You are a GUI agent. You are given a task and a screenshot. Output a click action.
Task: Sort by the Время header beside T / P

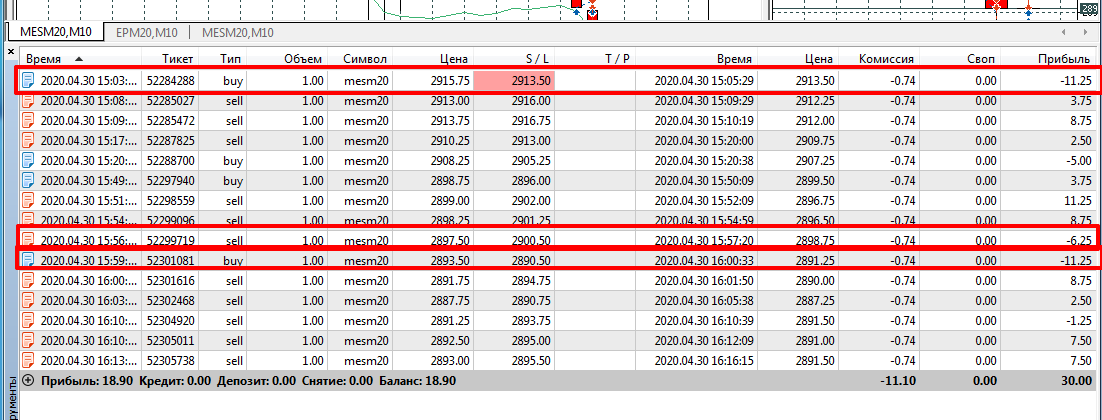[x=697, y=59]
